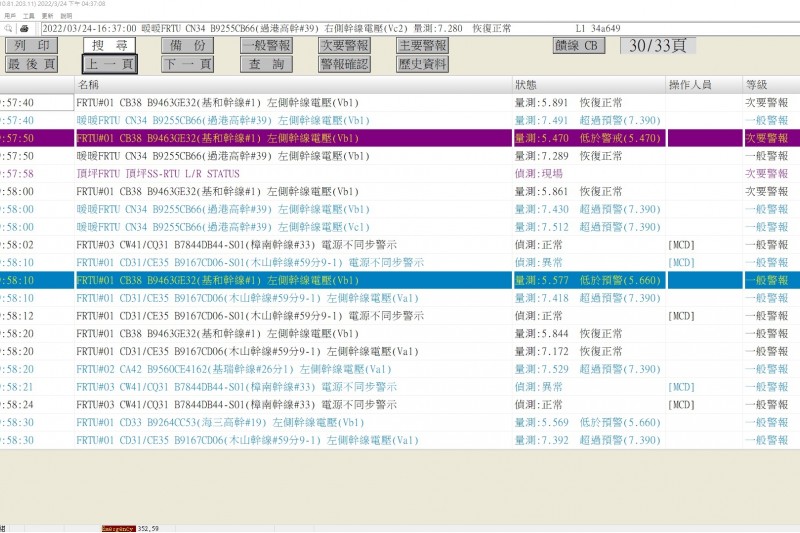
Task: Go to 上一頁 (previous page)
Action: 109,65
